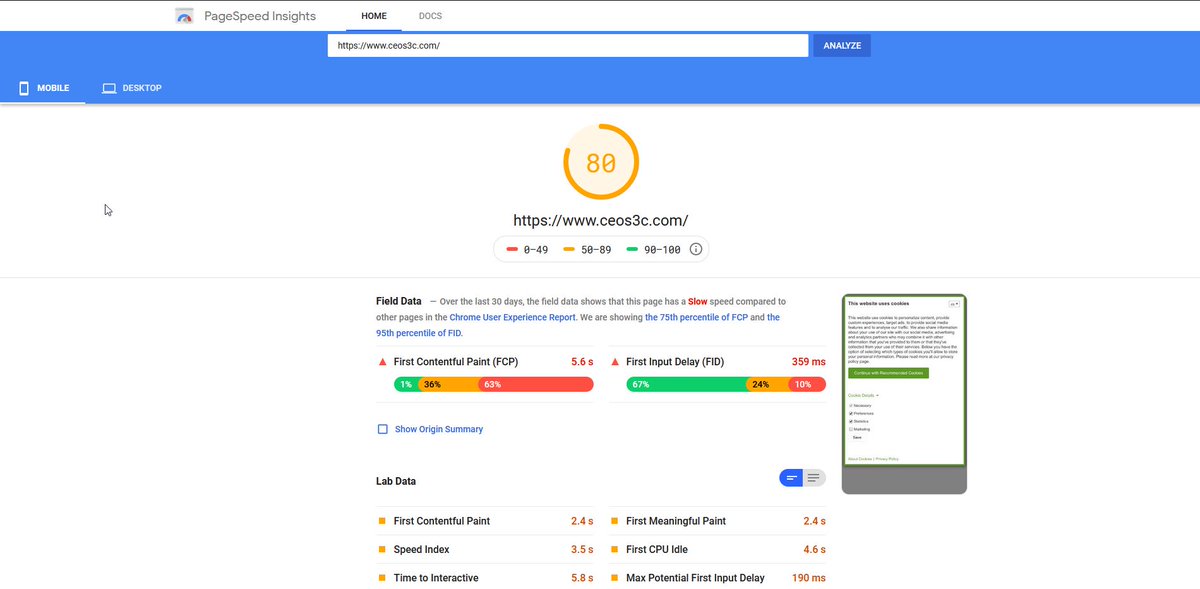1200x589 pixels.
Task: Toggle Lab Data to the list view
Action: coord(813,478)
